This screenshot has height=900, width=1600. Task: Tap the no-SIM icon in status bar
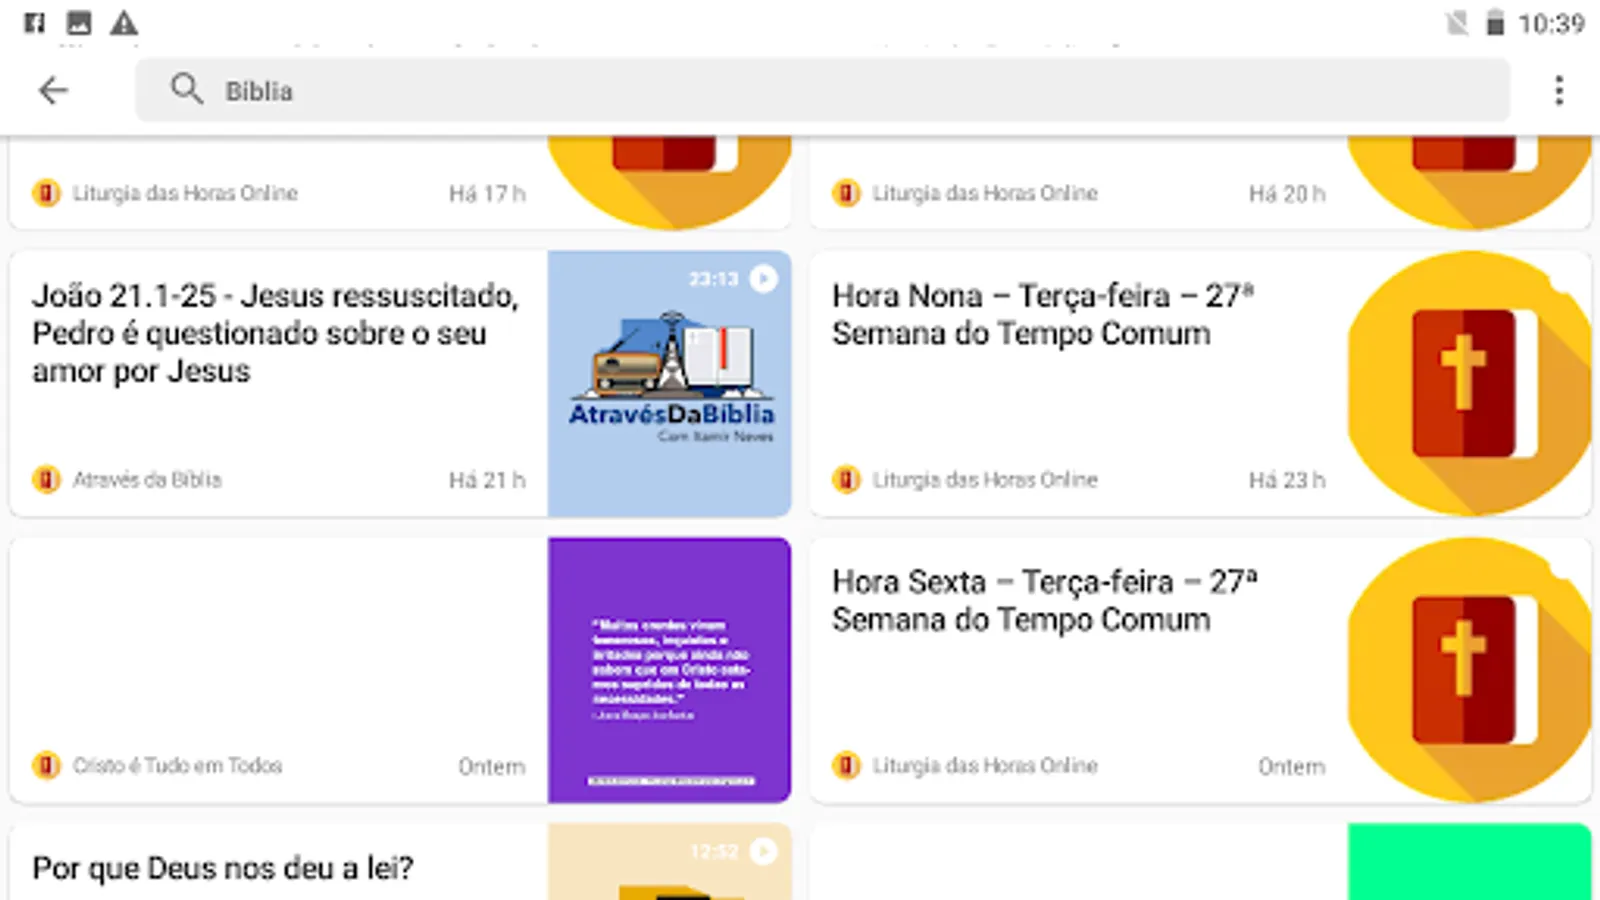coord(1457,23)
